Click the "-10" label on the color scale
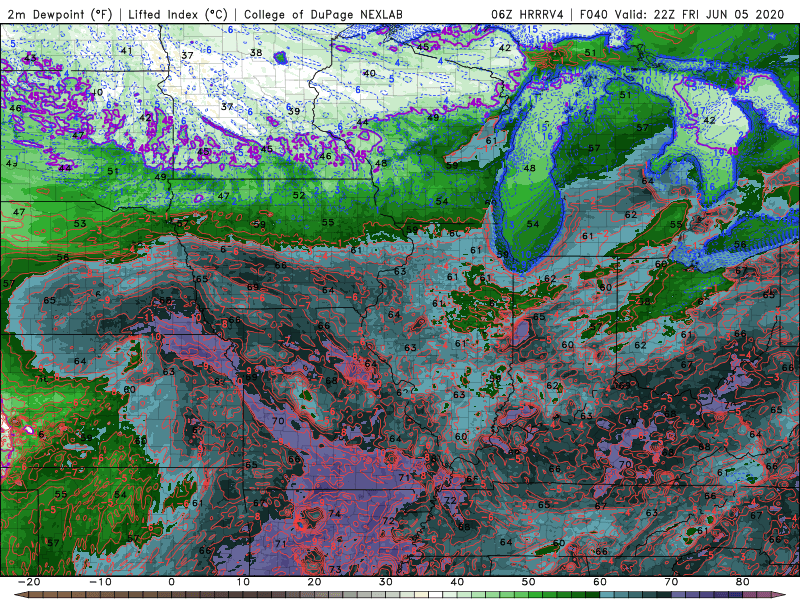 [x=100, y=582]
